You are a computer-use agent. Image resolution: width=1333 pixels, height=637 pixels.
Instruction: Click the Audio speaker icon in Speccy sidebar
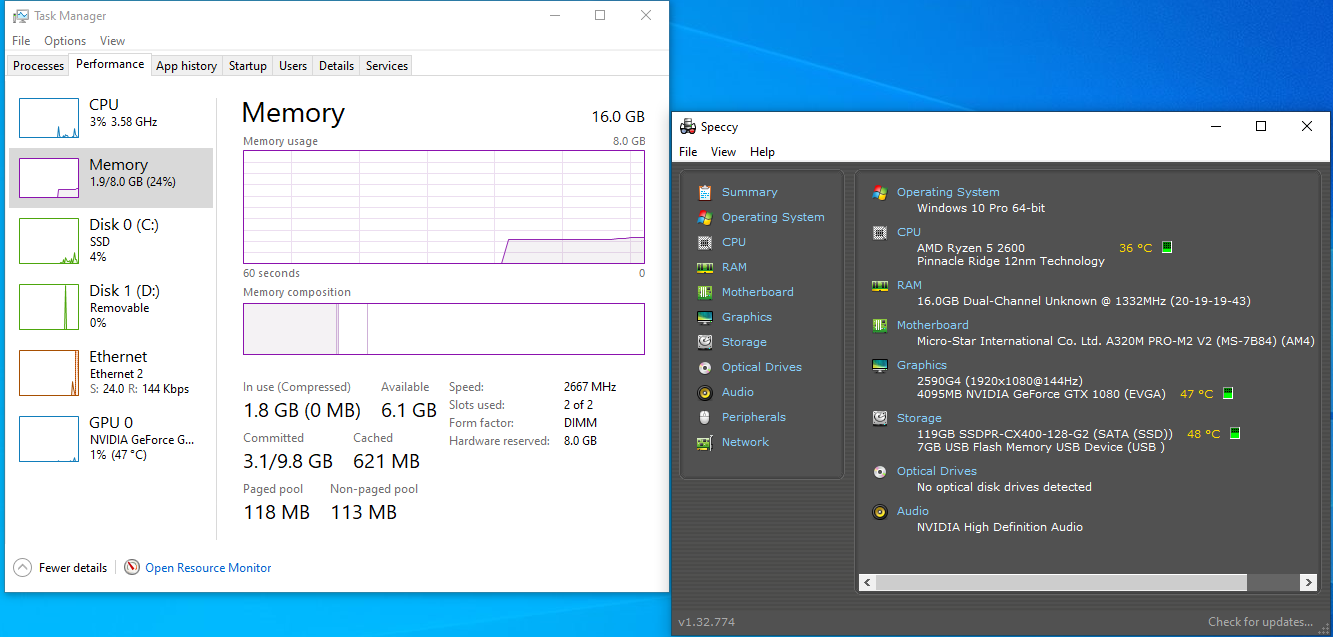pos(705,392)
